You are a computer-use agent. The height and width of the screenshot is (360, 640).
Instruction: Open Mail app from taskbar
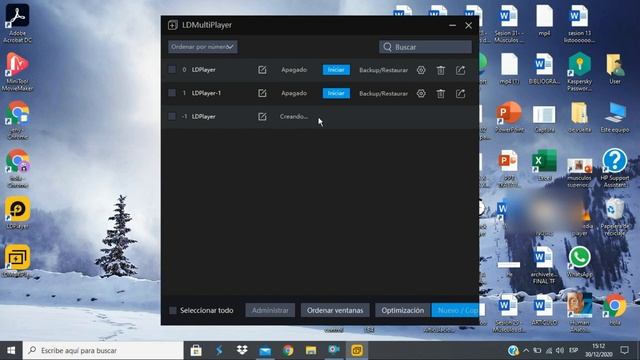click(265, 350)
